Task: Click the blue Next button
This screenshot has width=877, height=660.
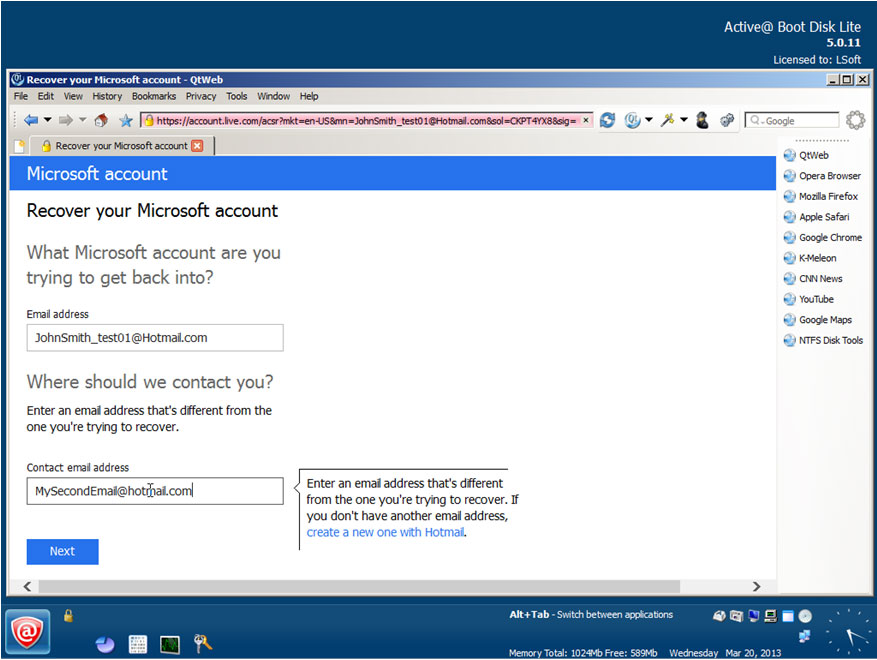Action: pyautogui.click(x=63, y=551)
